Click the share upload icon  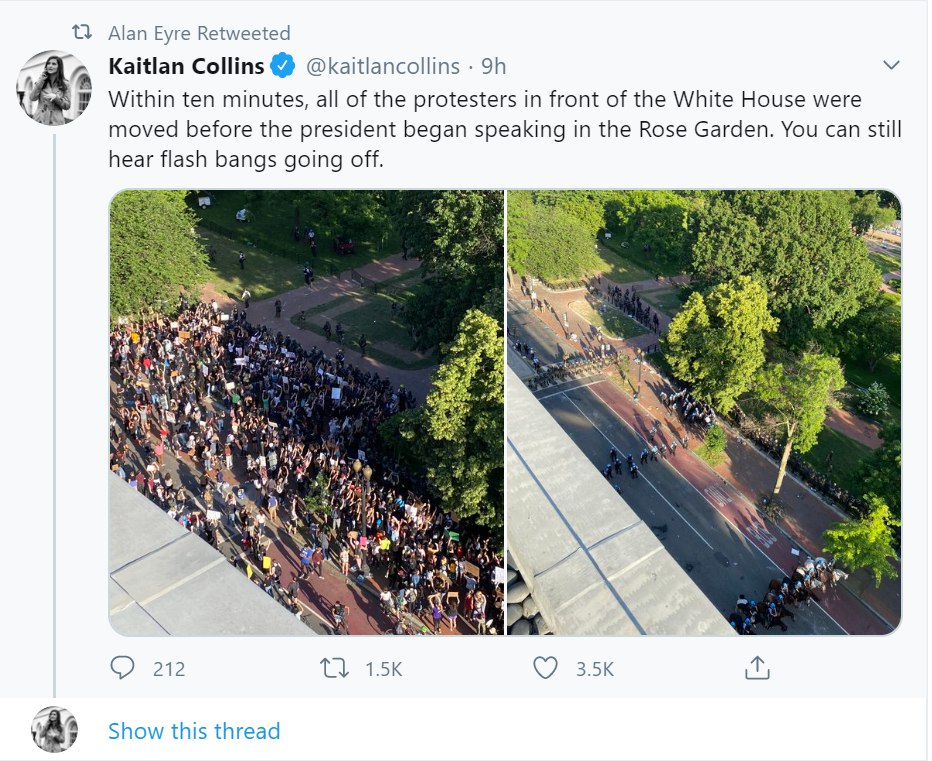click(757, 668)
